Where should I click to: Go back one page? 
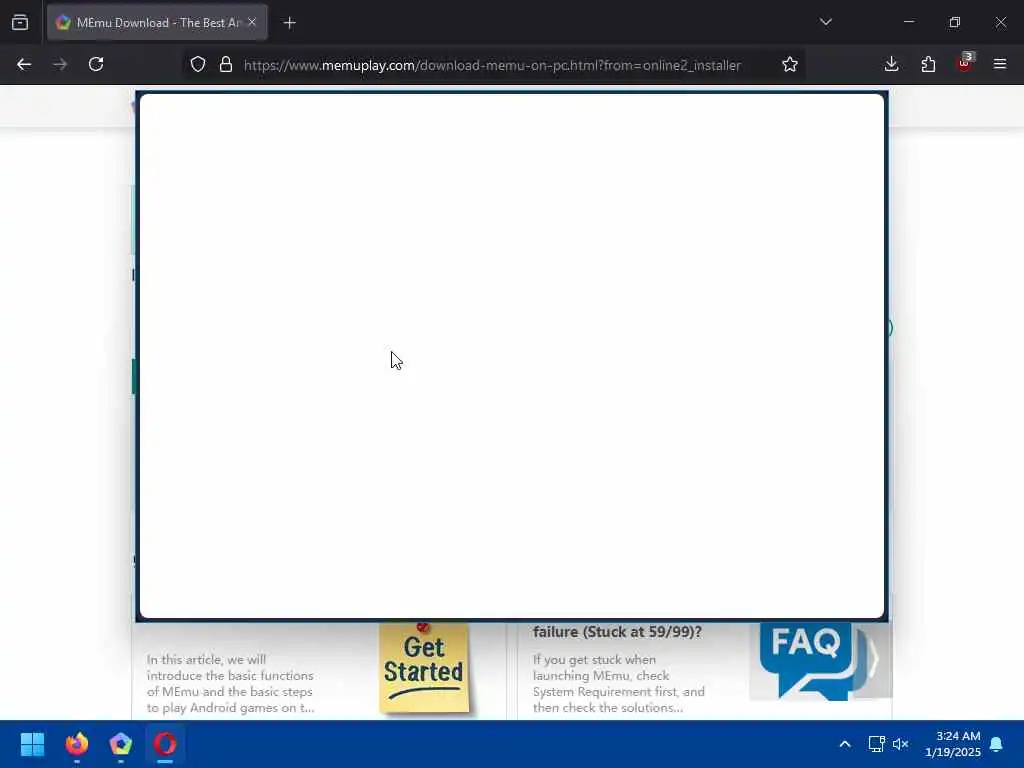24,64
